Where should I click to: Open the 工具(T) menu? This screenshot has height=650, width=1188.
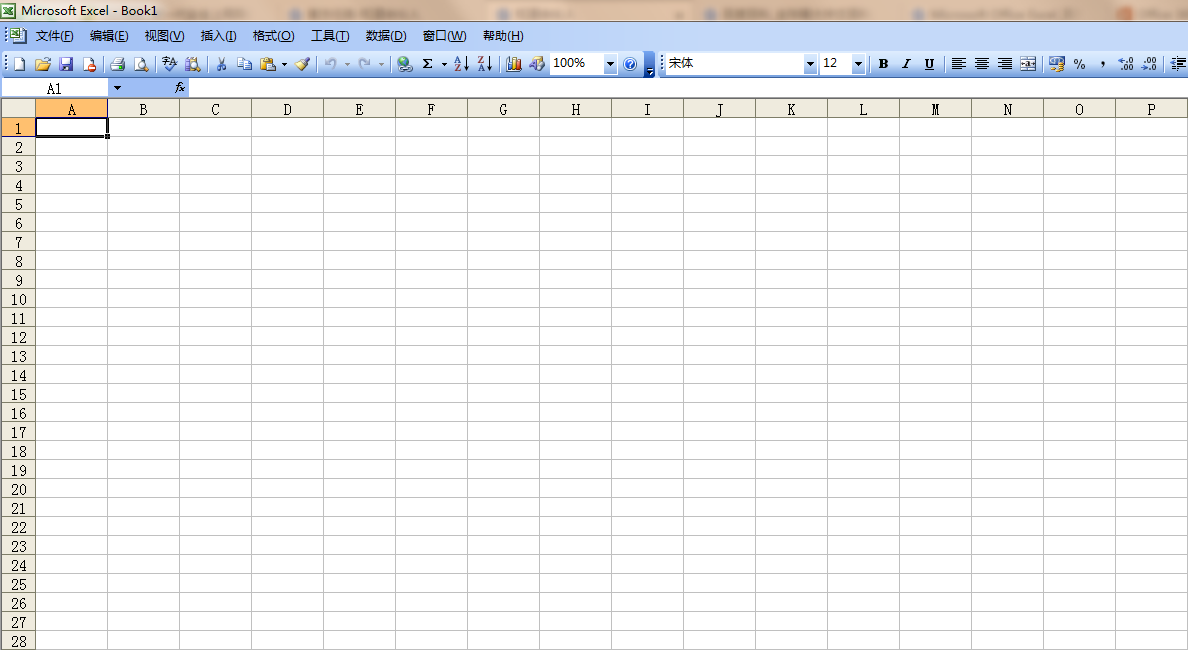[330, 36]
